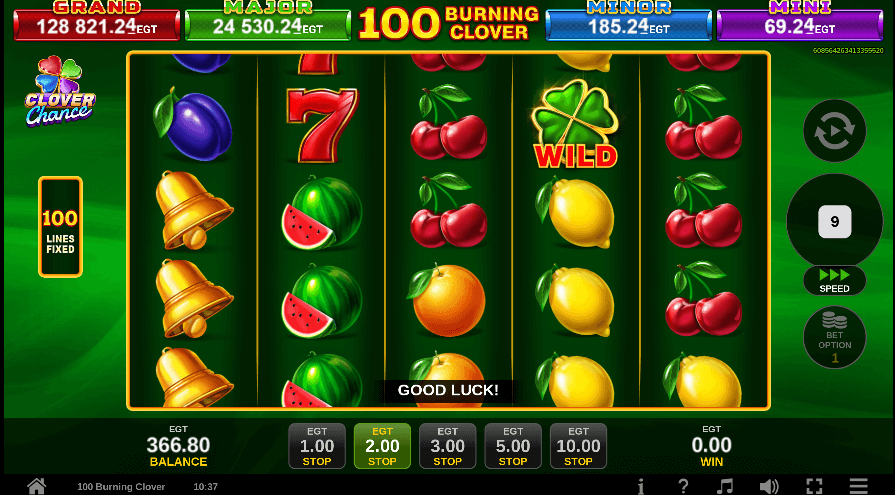
Task: Click the WILD clover symbol
Action: coord(575,124)
